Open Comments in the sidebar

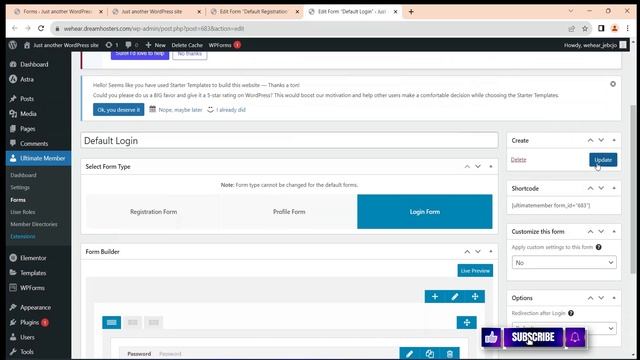click(x=34, y=144)
